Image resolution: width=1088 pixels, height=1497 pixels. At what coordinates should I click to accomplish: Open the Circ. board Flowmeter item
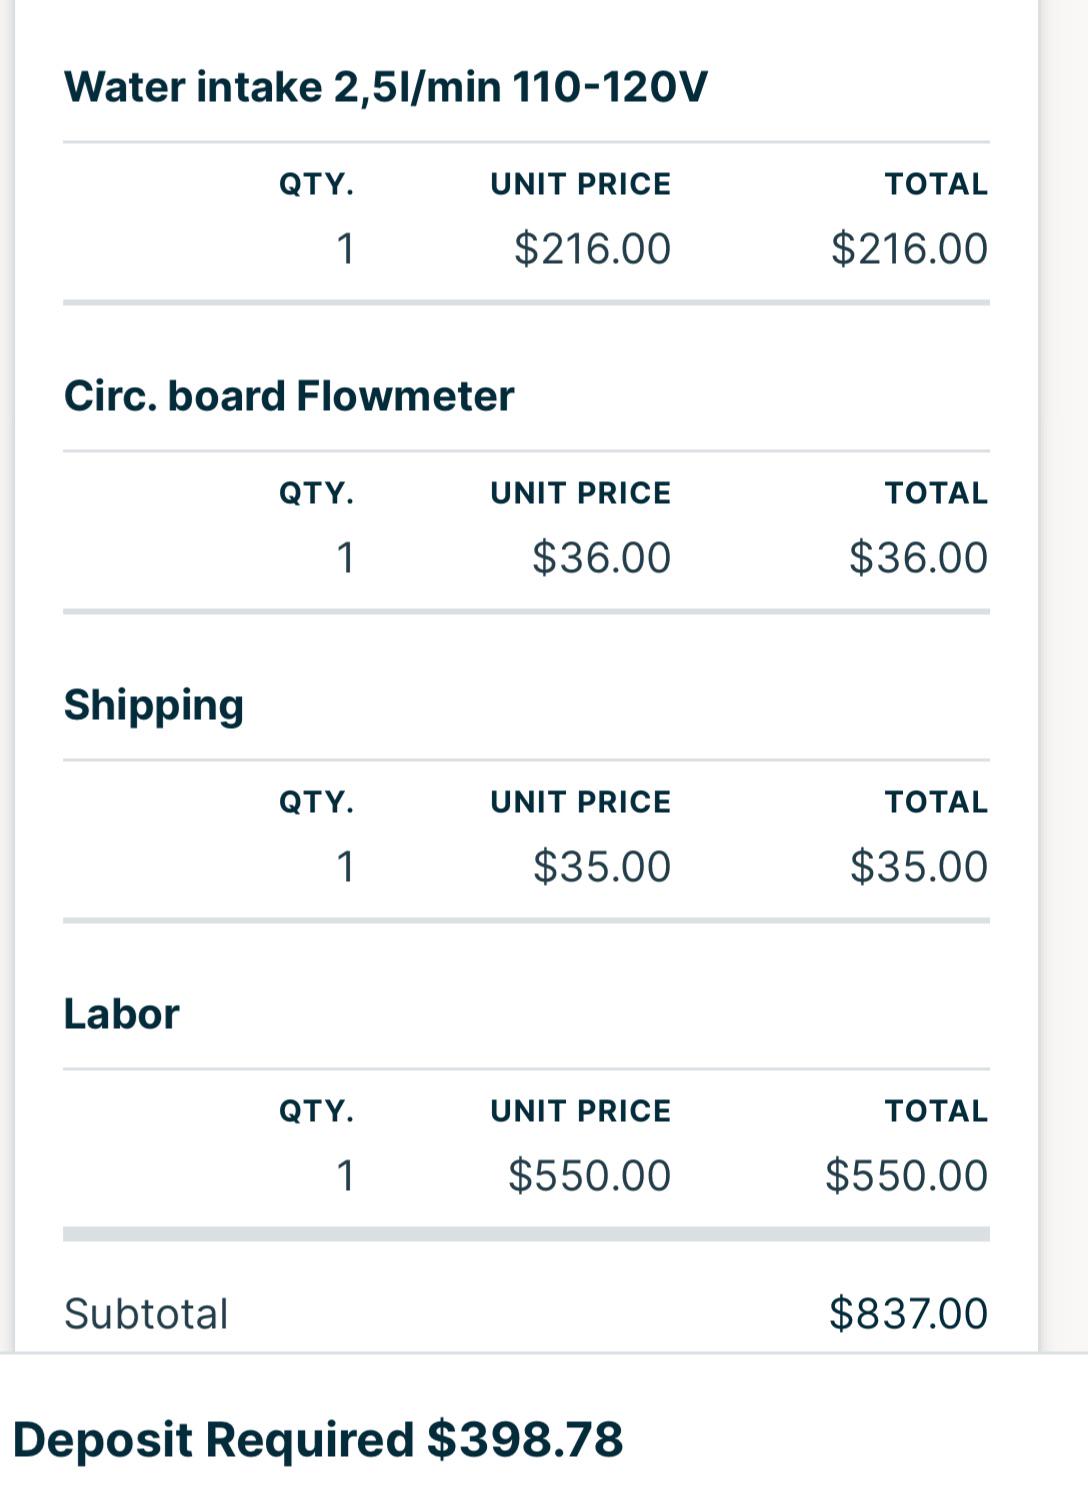pyautogui.click(x=289, y=396)
